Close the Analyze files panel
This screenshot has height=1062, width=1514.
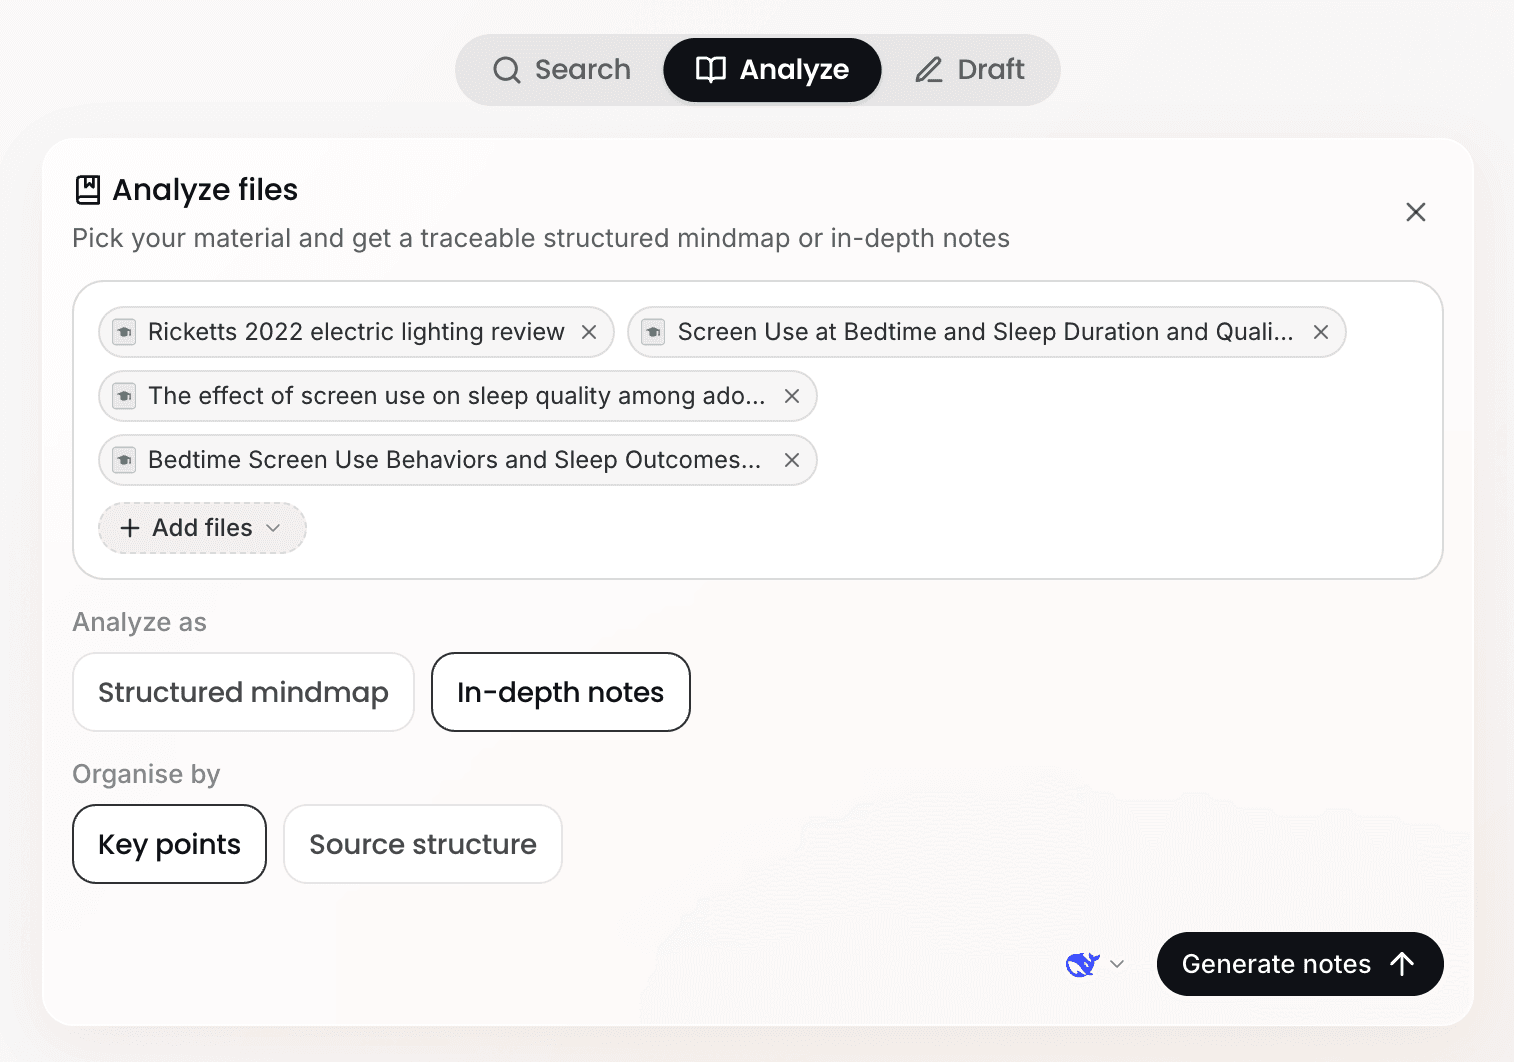point(1416,212)
